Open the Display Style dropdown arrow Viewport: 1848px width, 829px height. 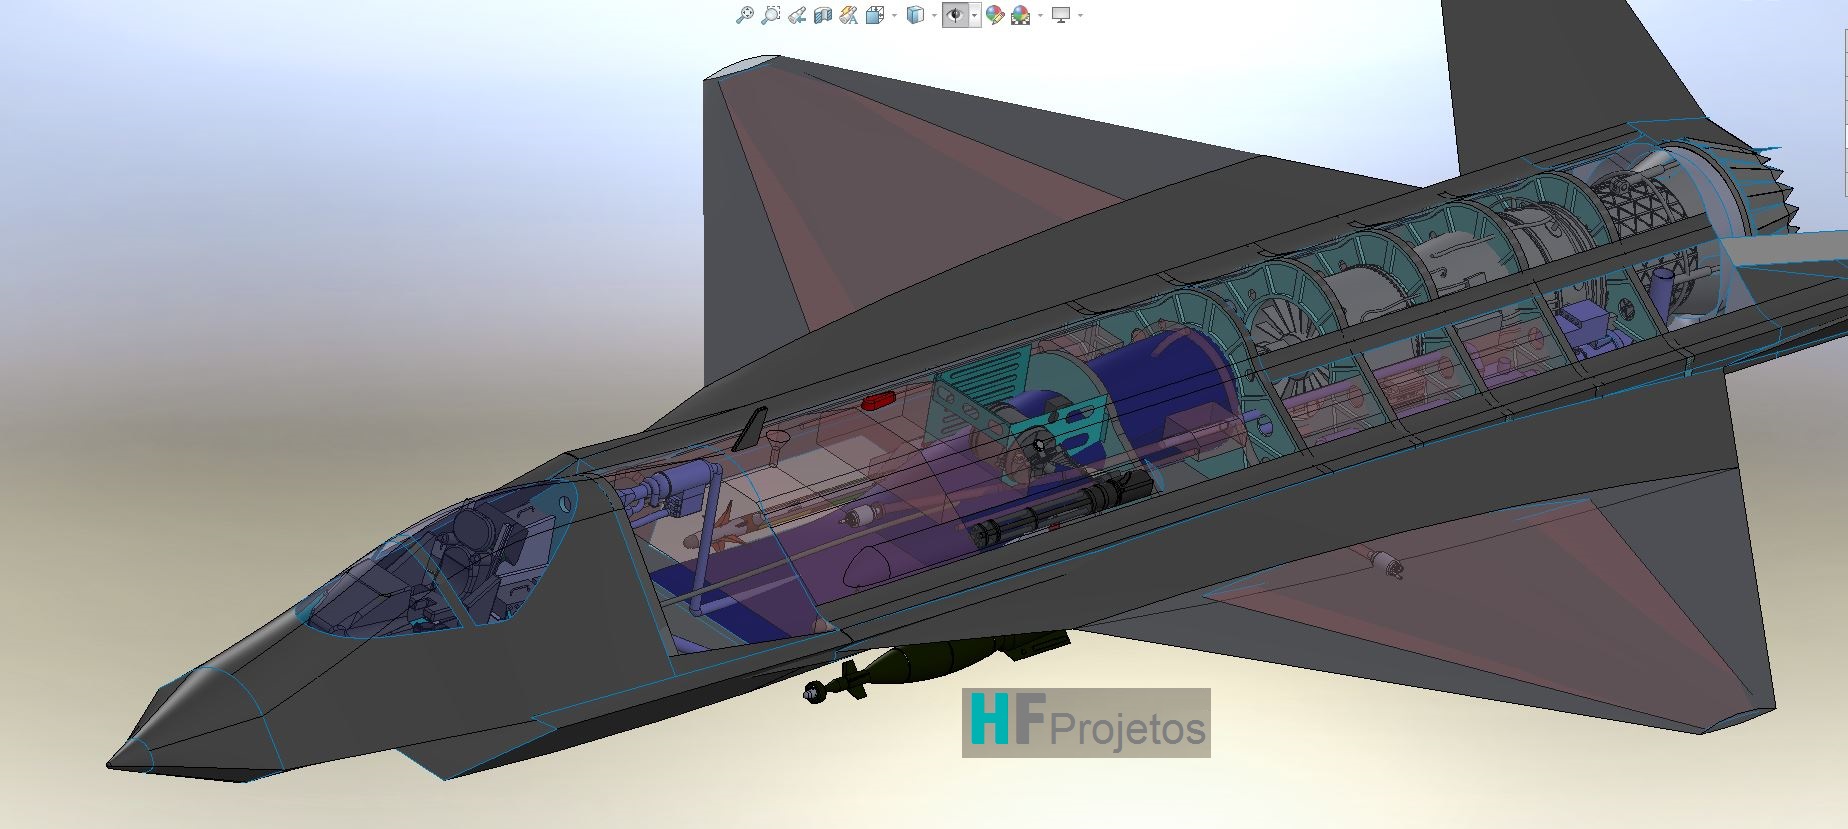pyautogui.click(x=934, y=15)
